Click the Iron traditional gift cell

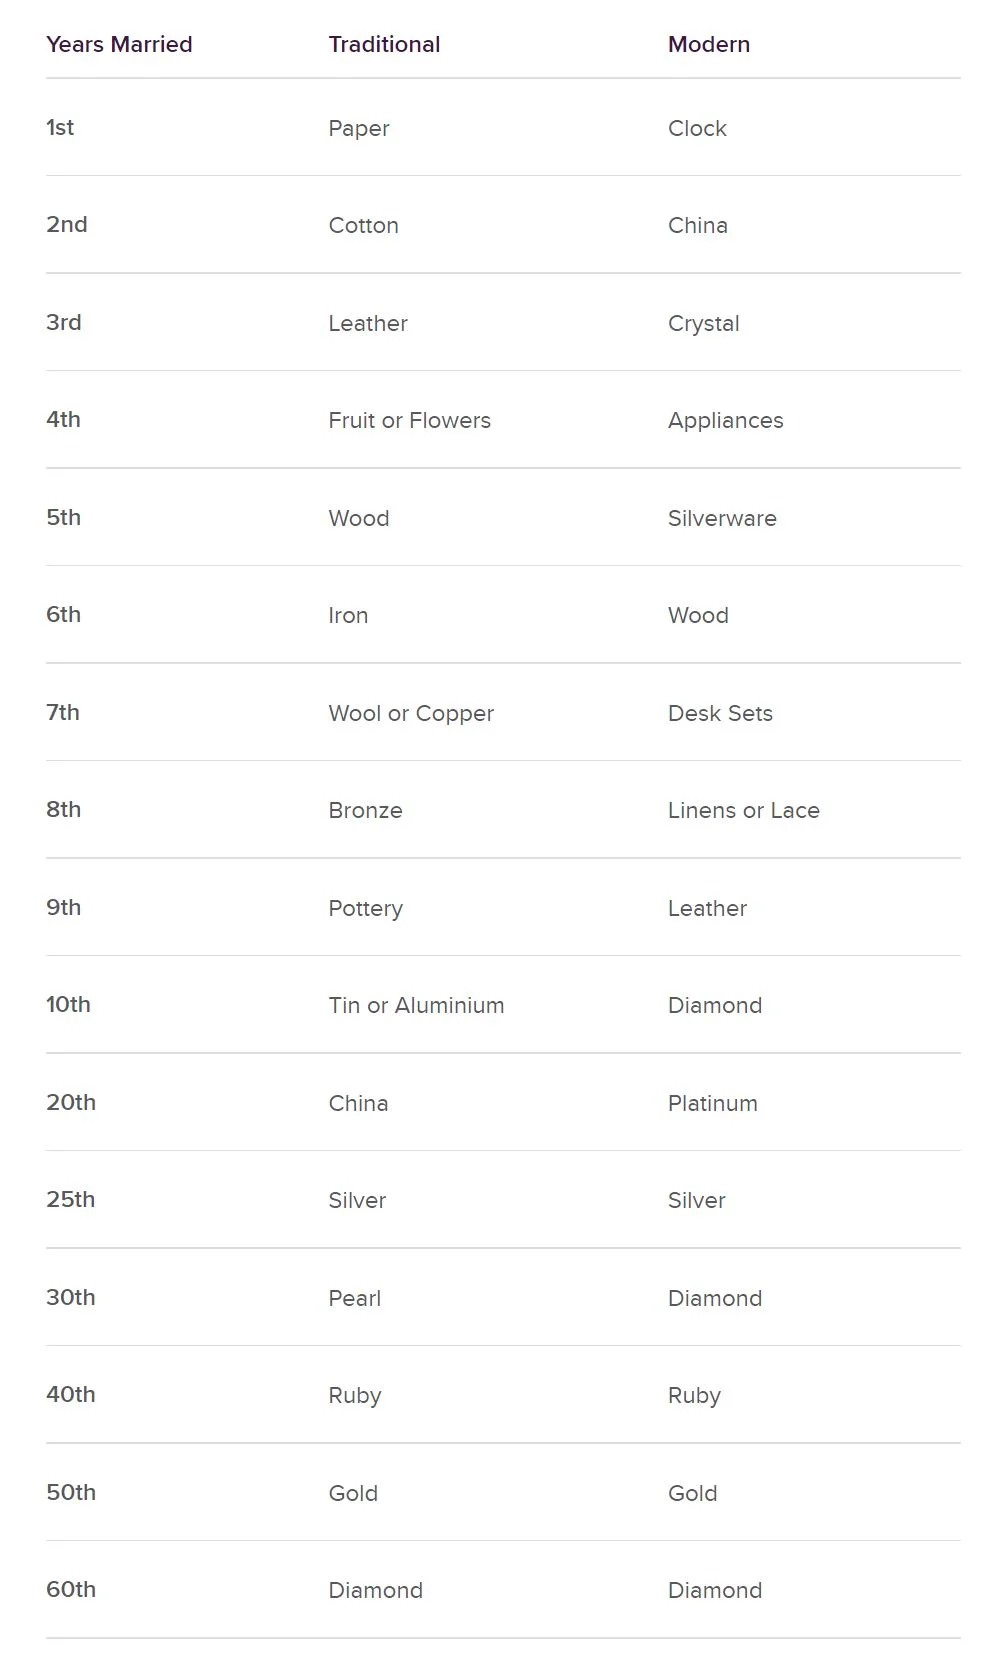point(348,615)
